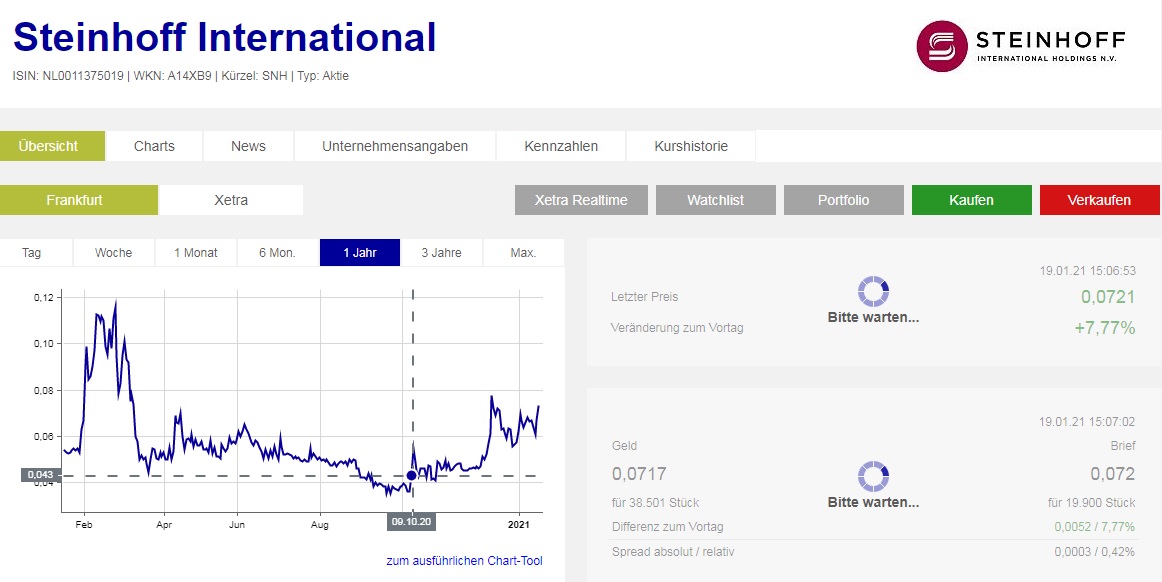Open Xetra Realtime quotes
Screen dimensions: 1162x582
tap(581, 200)
